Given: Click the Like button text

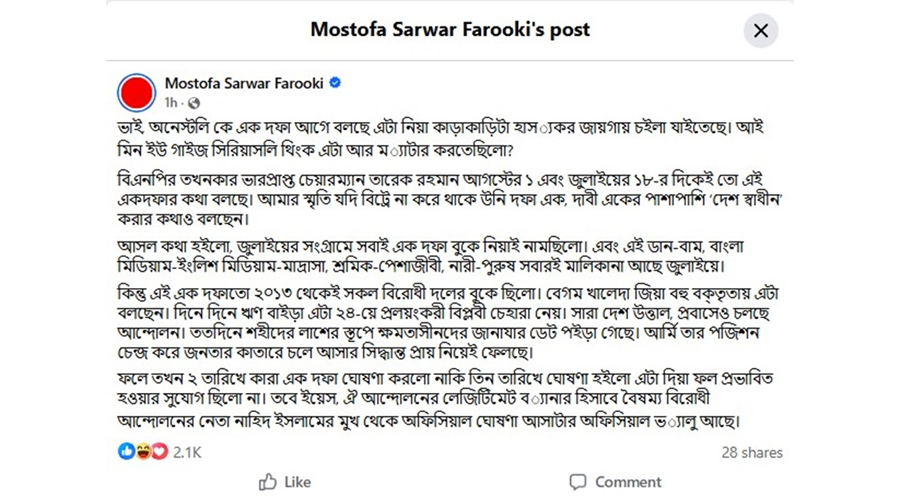Looking at the screenshot, I should pos(297,482).
